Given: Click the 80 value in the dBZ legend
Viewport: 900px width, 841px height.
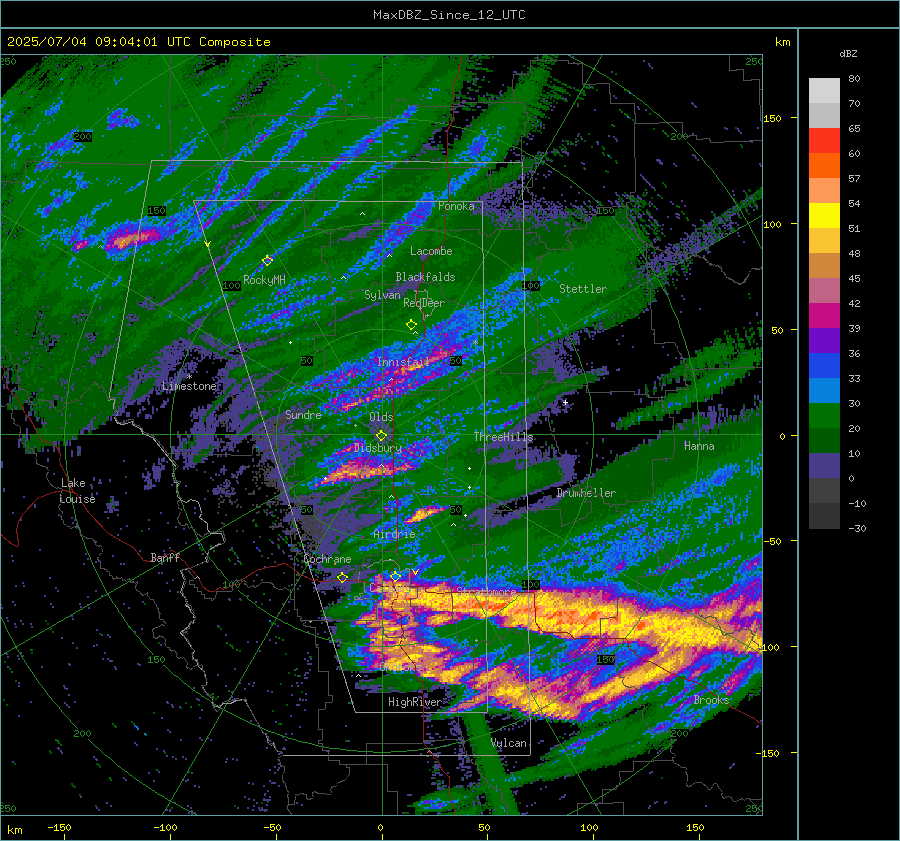Looking at the screenshot, I should point(854,79).
